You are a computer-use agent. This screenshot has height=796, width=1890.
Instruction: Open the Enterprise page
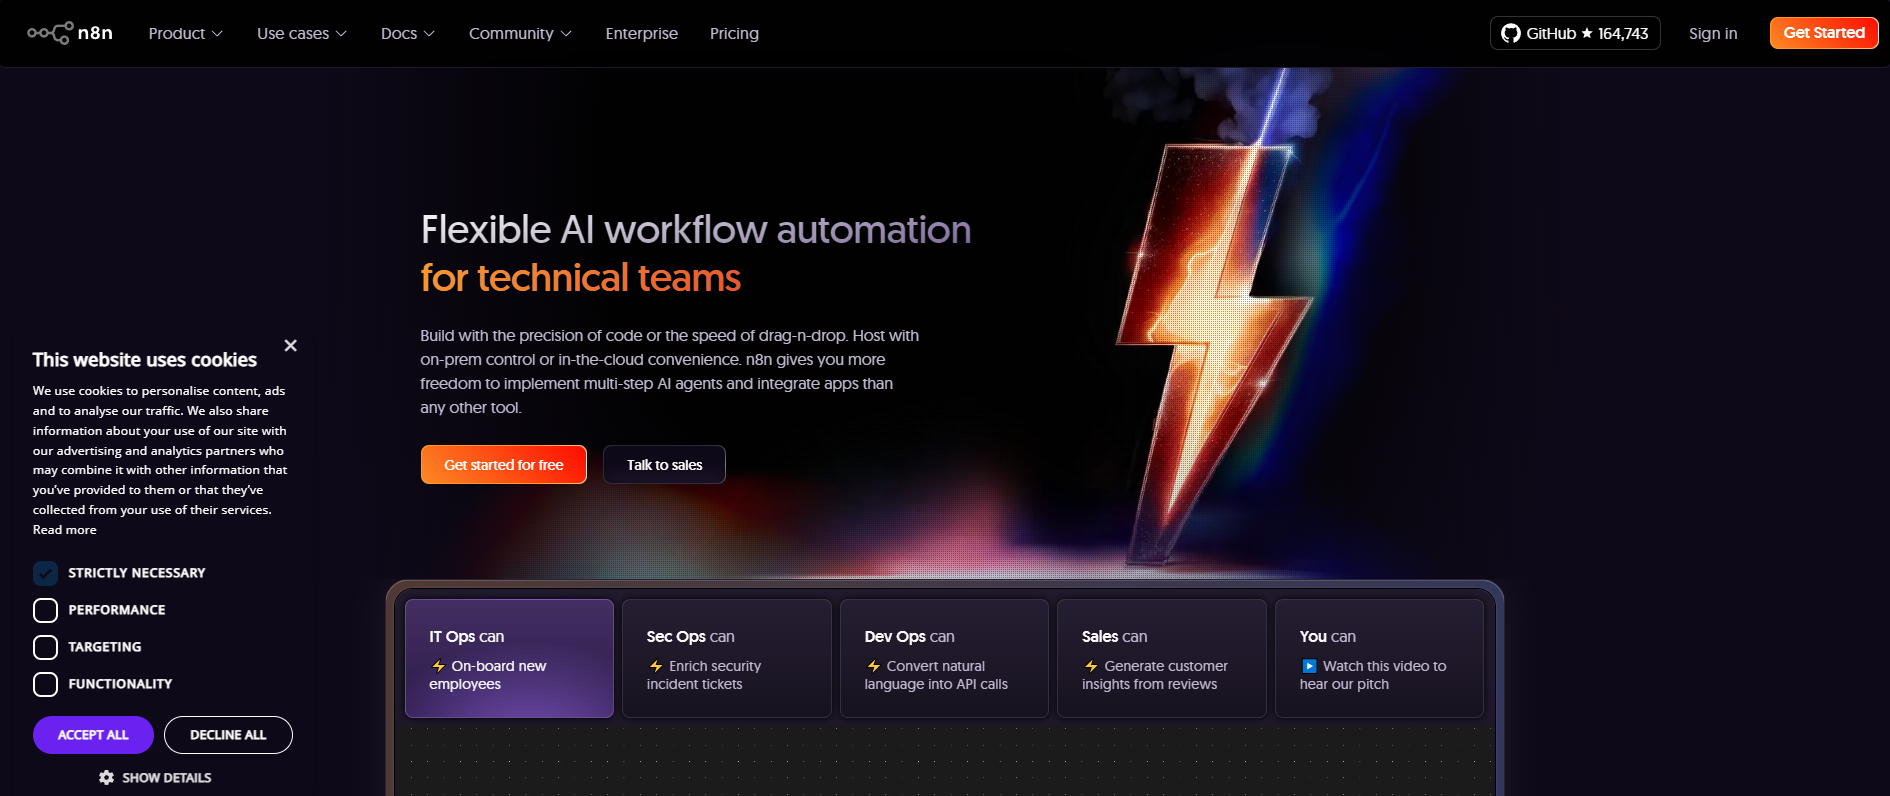642,33
